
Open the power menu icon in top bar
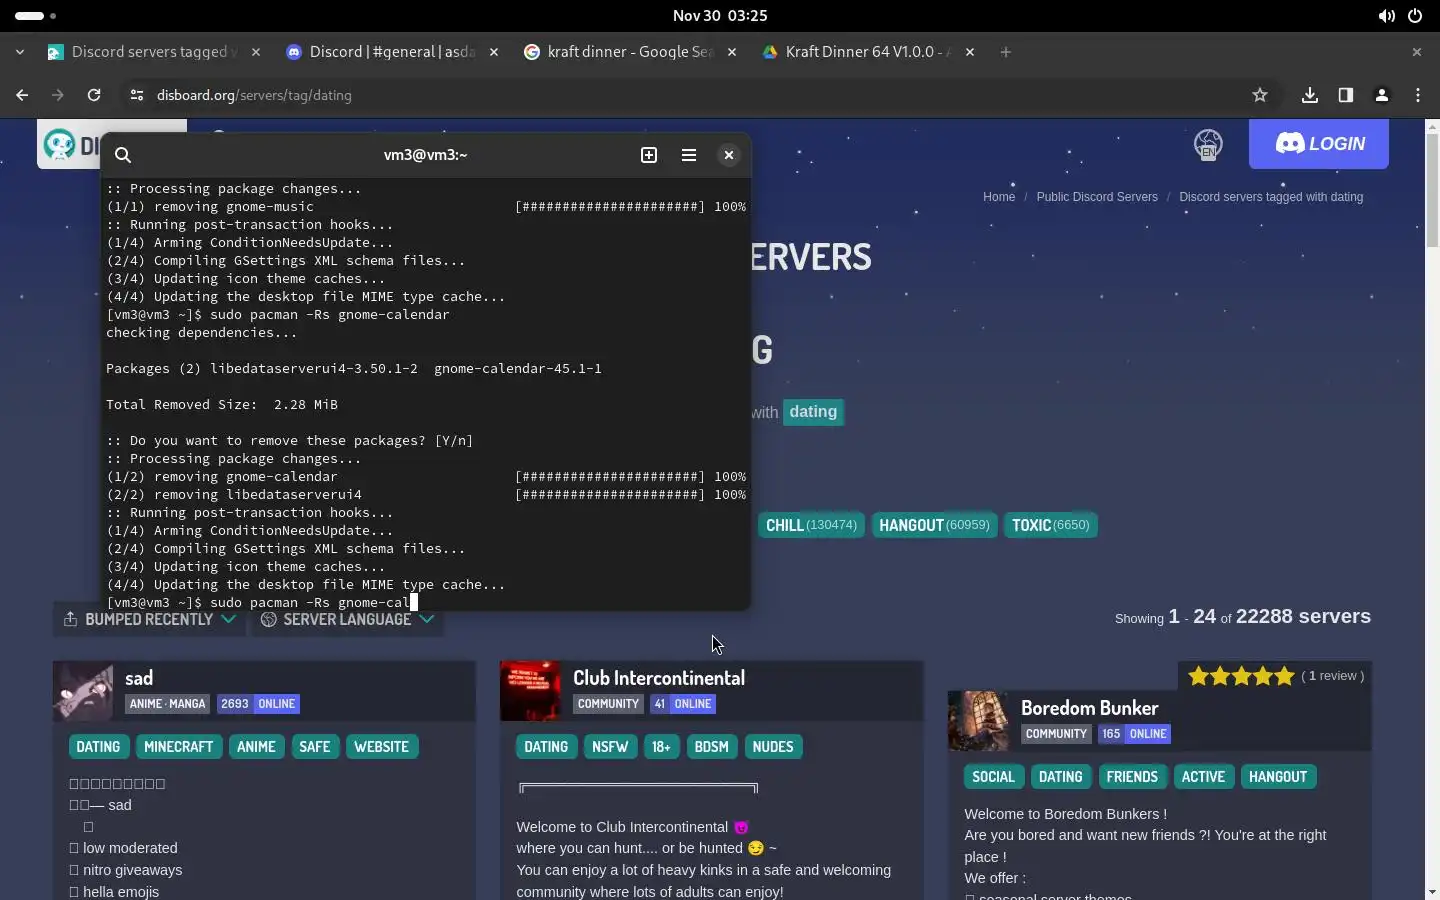tap(1415, 16)
